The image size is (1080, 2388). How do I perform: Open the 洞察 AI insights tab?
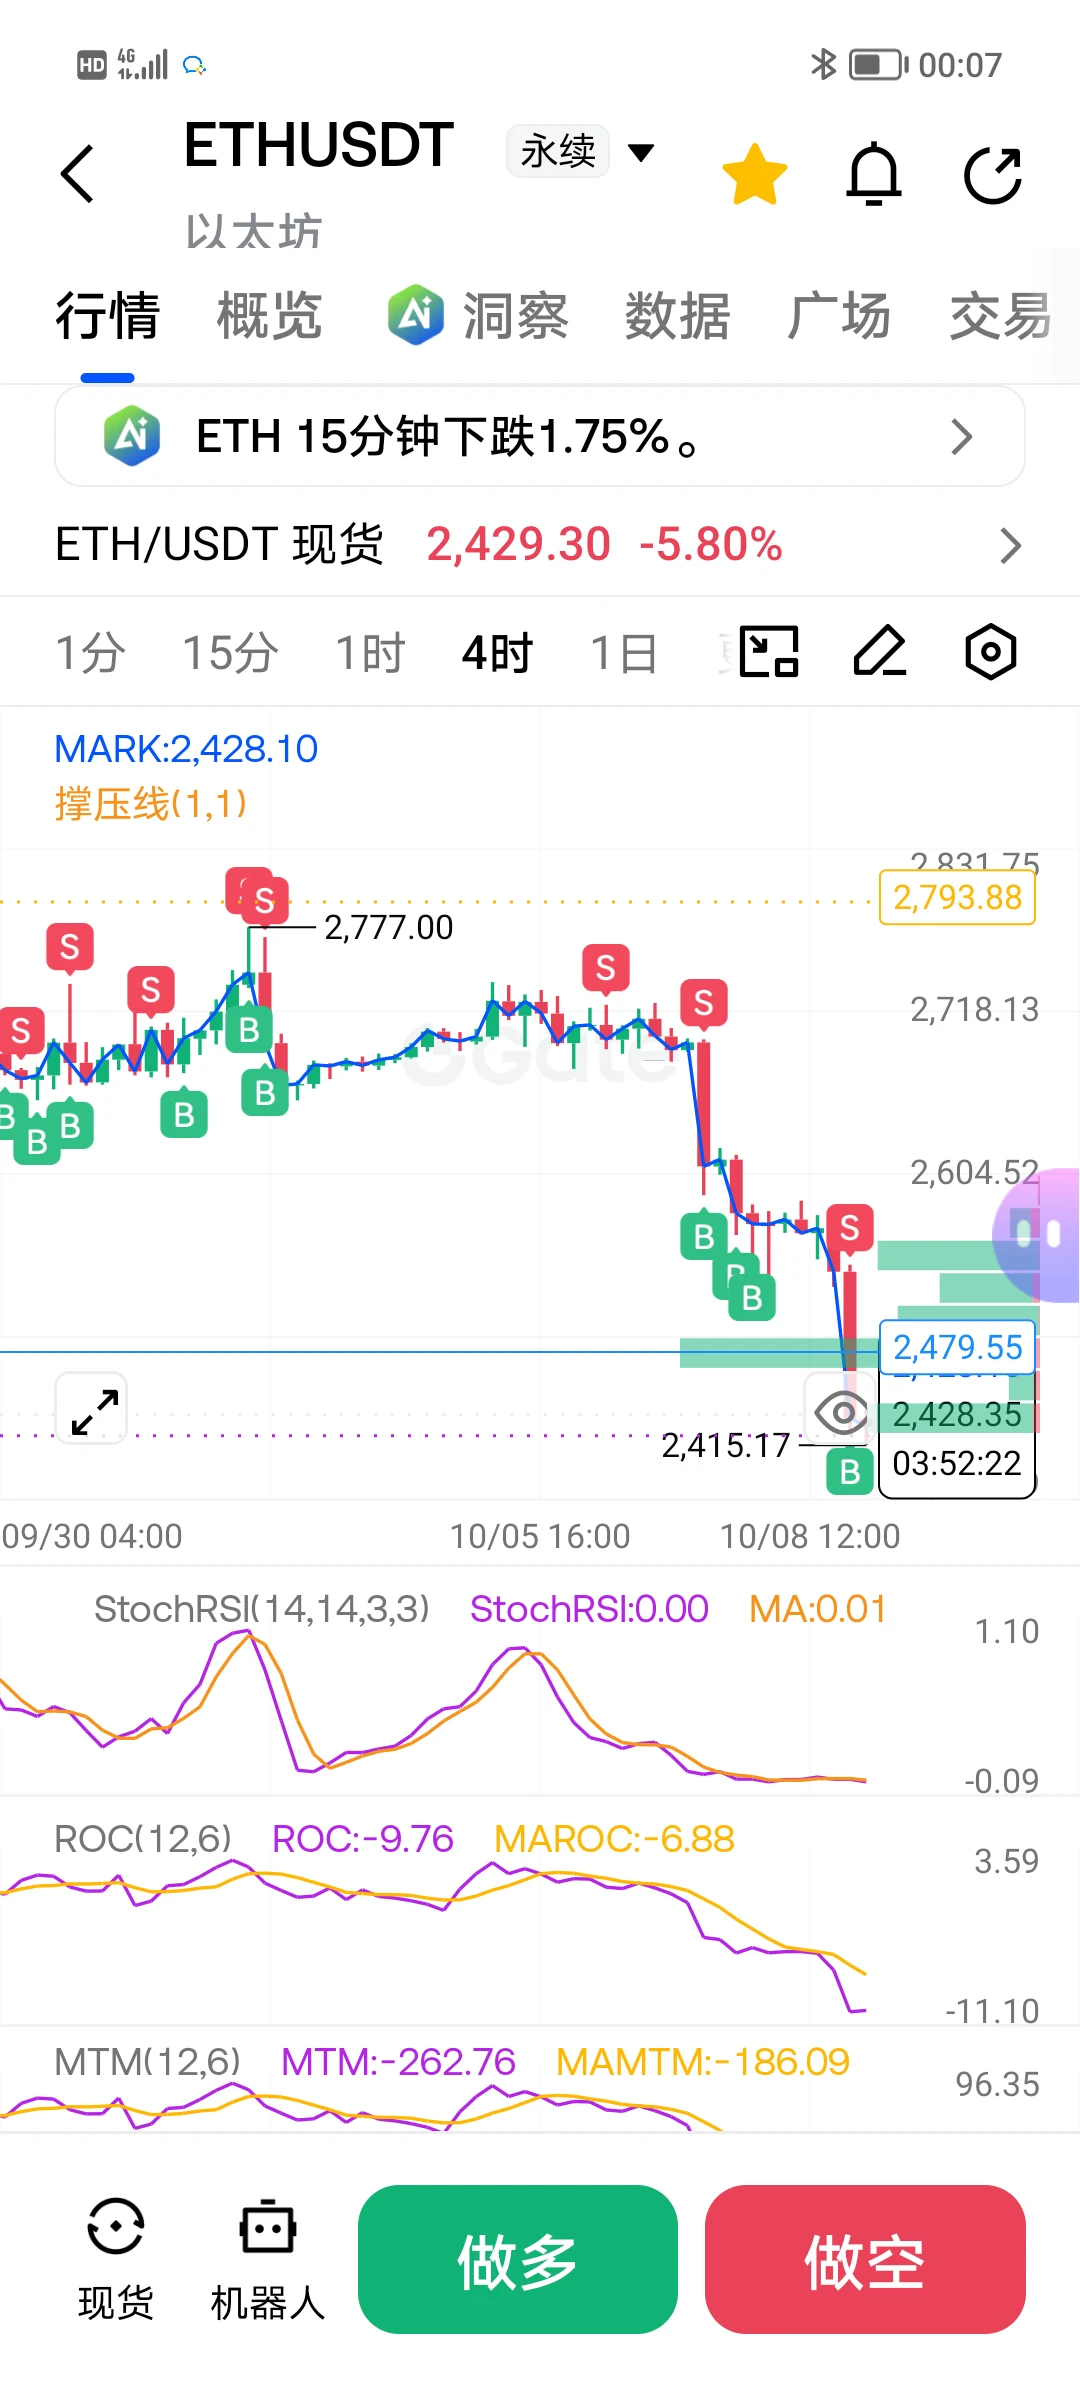[478, 316]
